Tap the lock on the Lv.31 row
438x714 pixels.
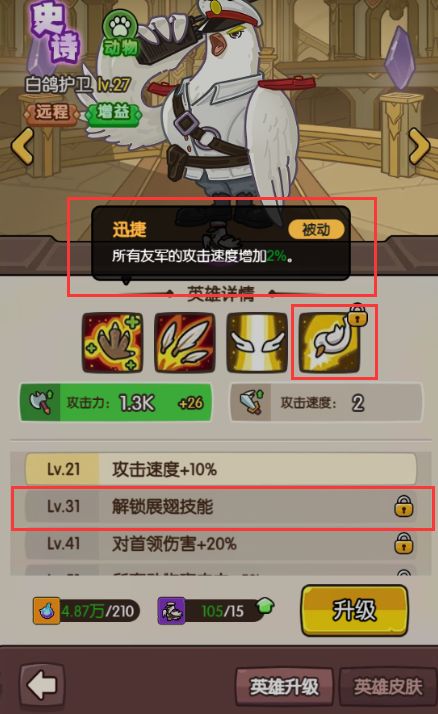[403, 506]
